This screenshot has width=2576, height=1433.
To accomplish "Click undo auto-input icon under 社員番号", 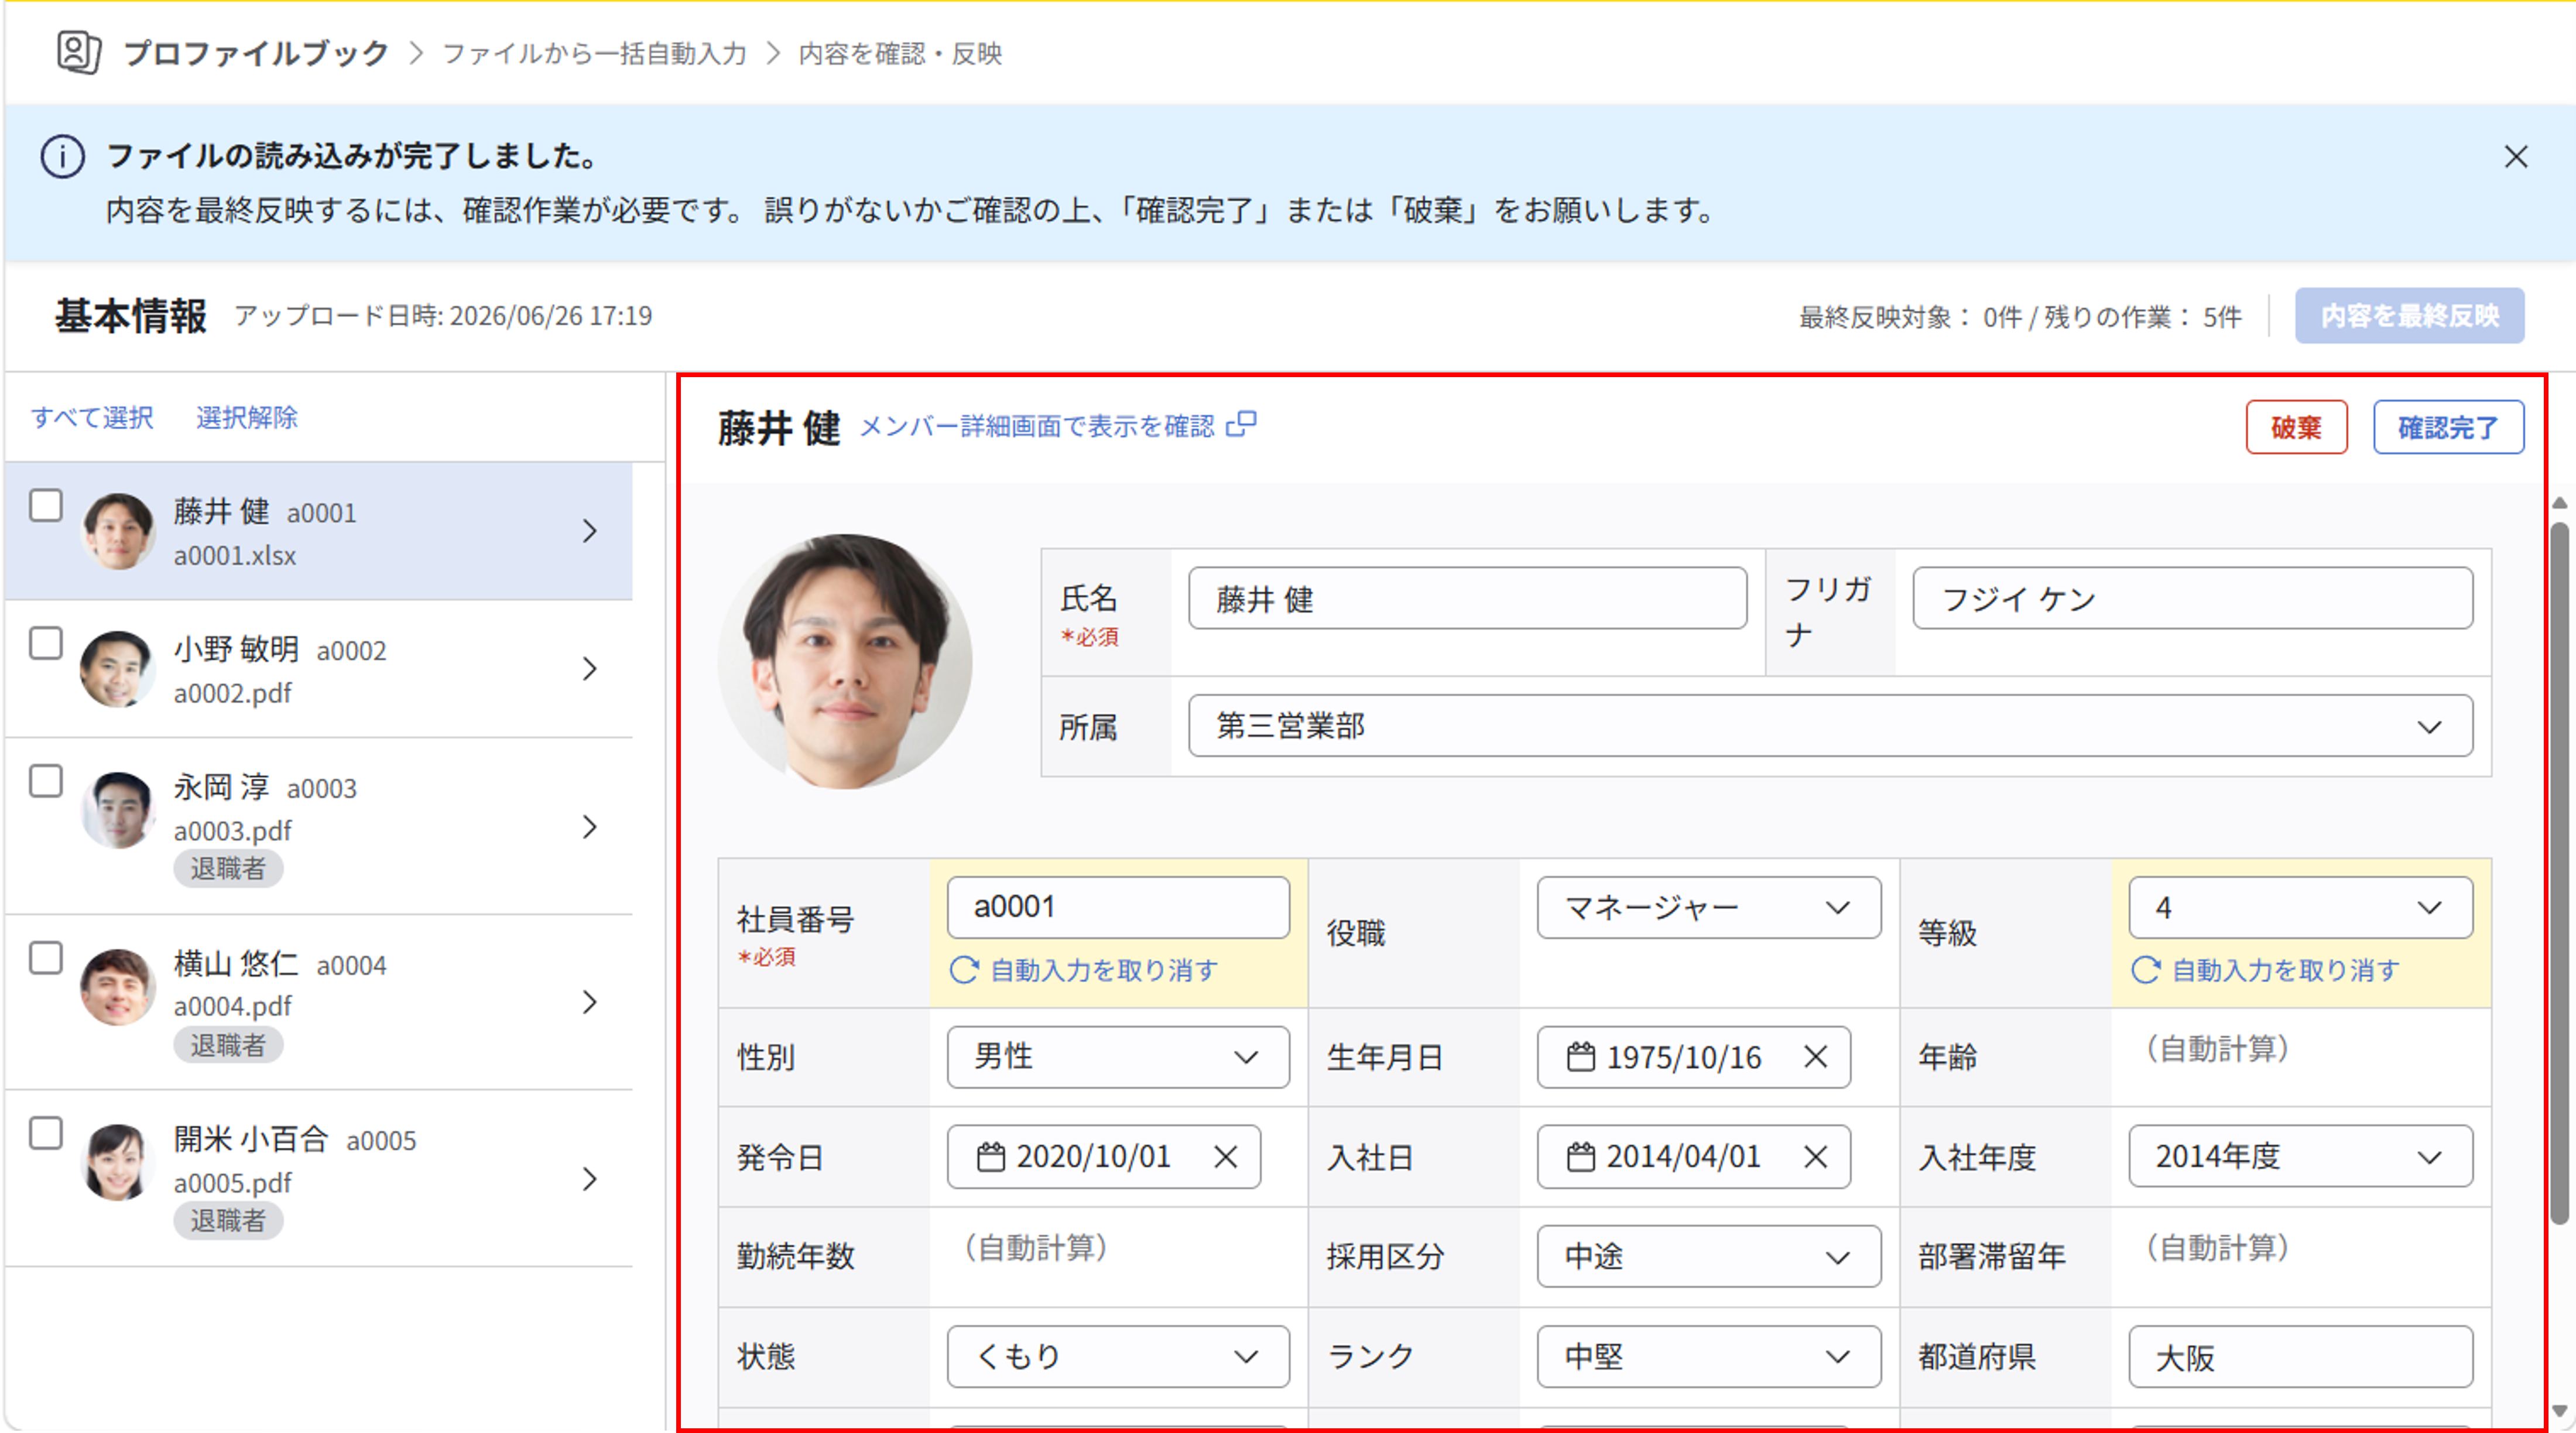I will tap(964, 970).
